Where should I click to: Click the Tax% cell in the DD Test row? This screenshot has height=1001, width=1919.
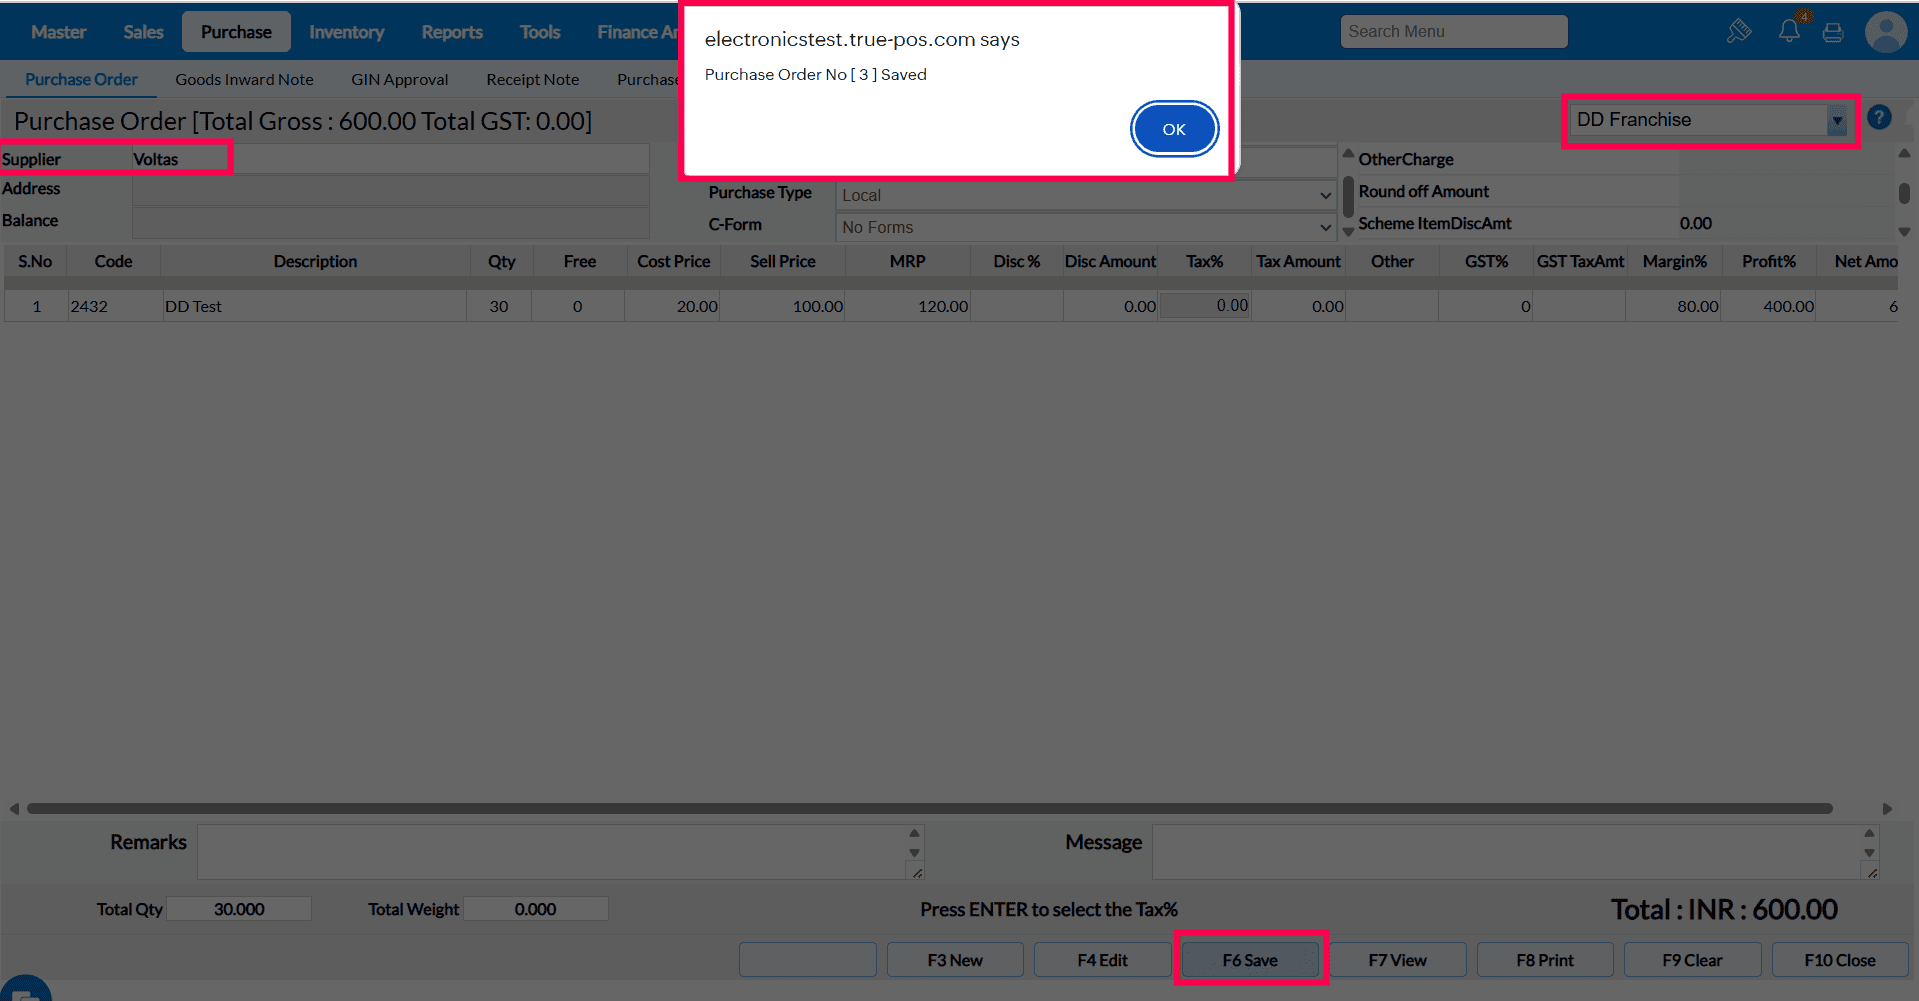tap(1204, 305)
